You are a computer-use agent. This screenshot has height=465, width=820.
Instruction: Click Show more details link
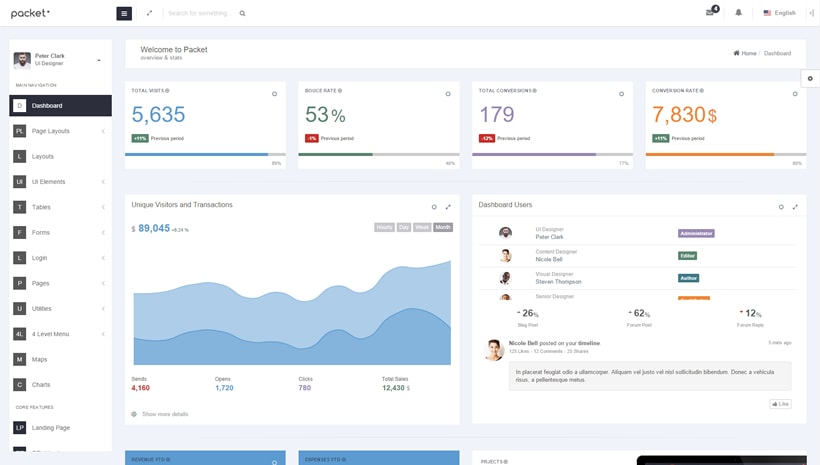click(164, 414)
